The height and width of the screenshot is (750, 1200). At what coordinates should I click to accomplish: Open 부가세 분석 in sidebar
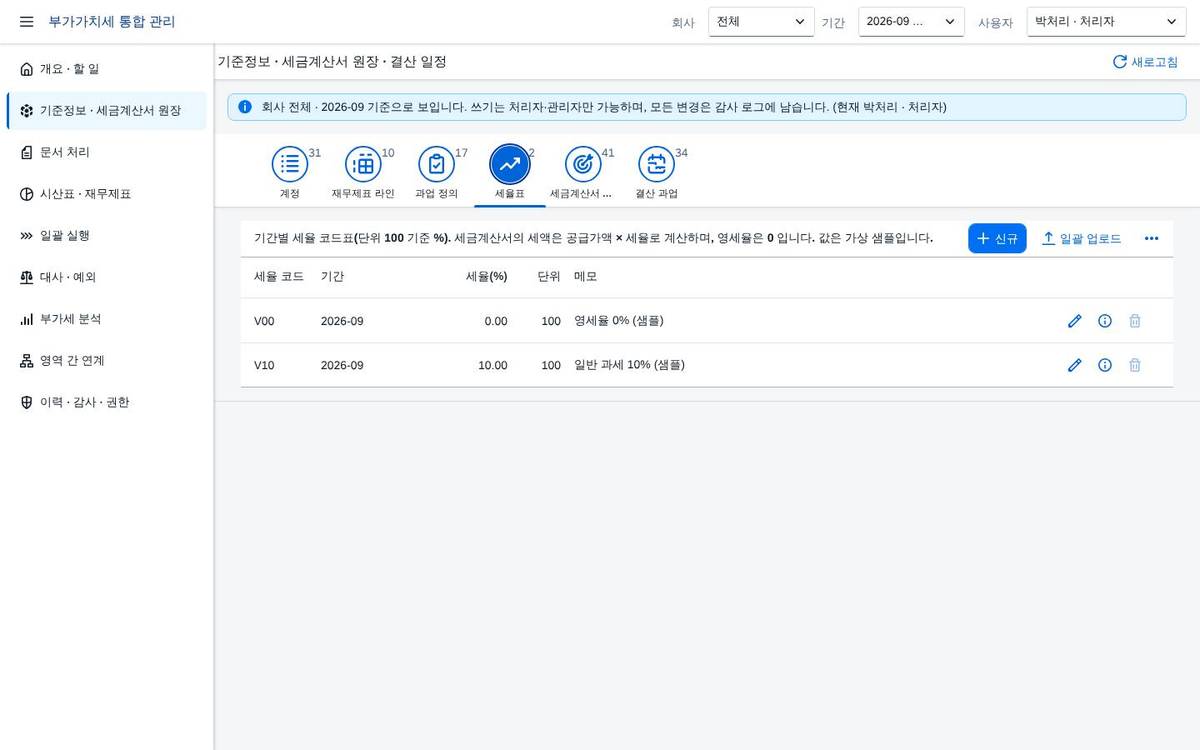pyautogui.click(x=106, y=319)
